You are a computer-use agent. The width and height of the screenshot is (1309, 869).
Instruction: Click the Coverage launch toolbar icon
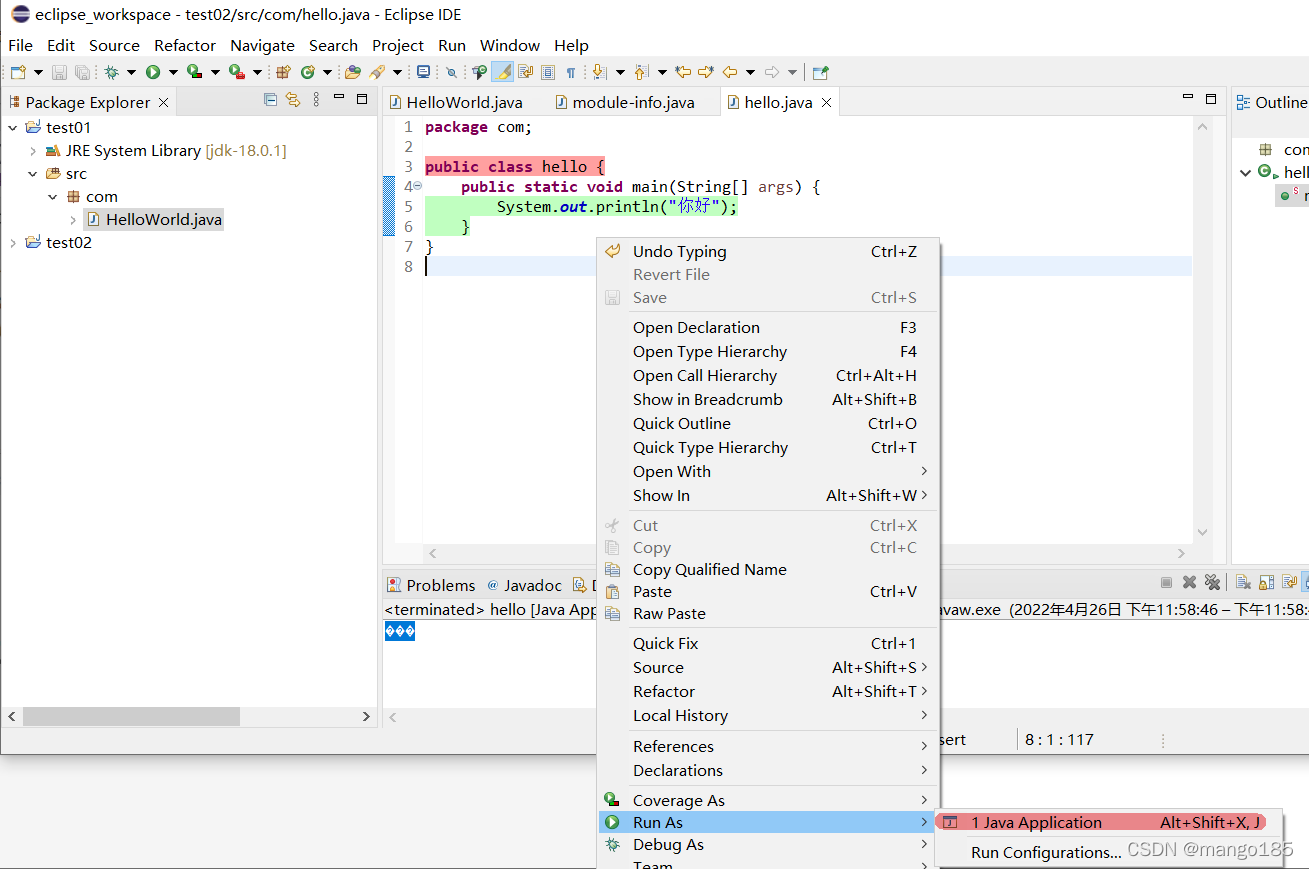(194, 72)
